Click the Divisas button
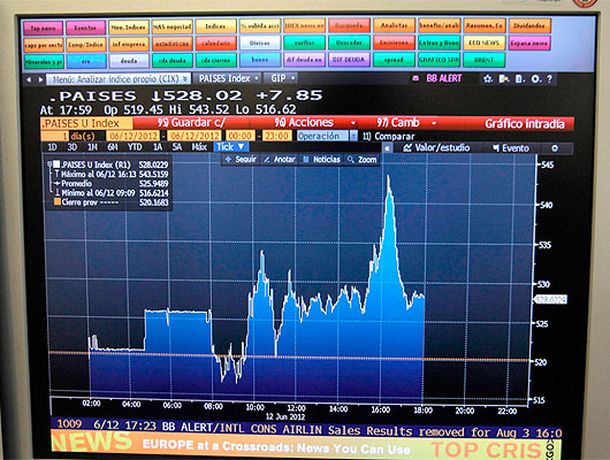 pos(260,43)
